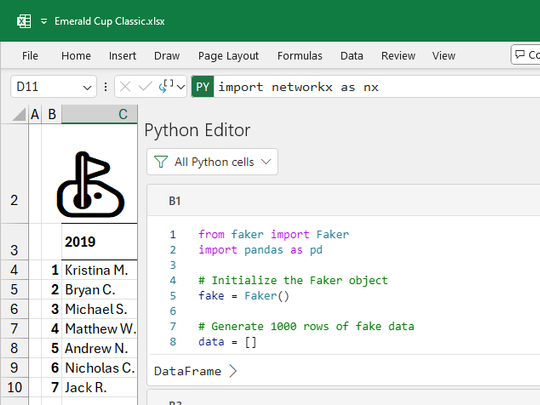
Task: Cancel the formula entry with X icon
Action: 125,87
